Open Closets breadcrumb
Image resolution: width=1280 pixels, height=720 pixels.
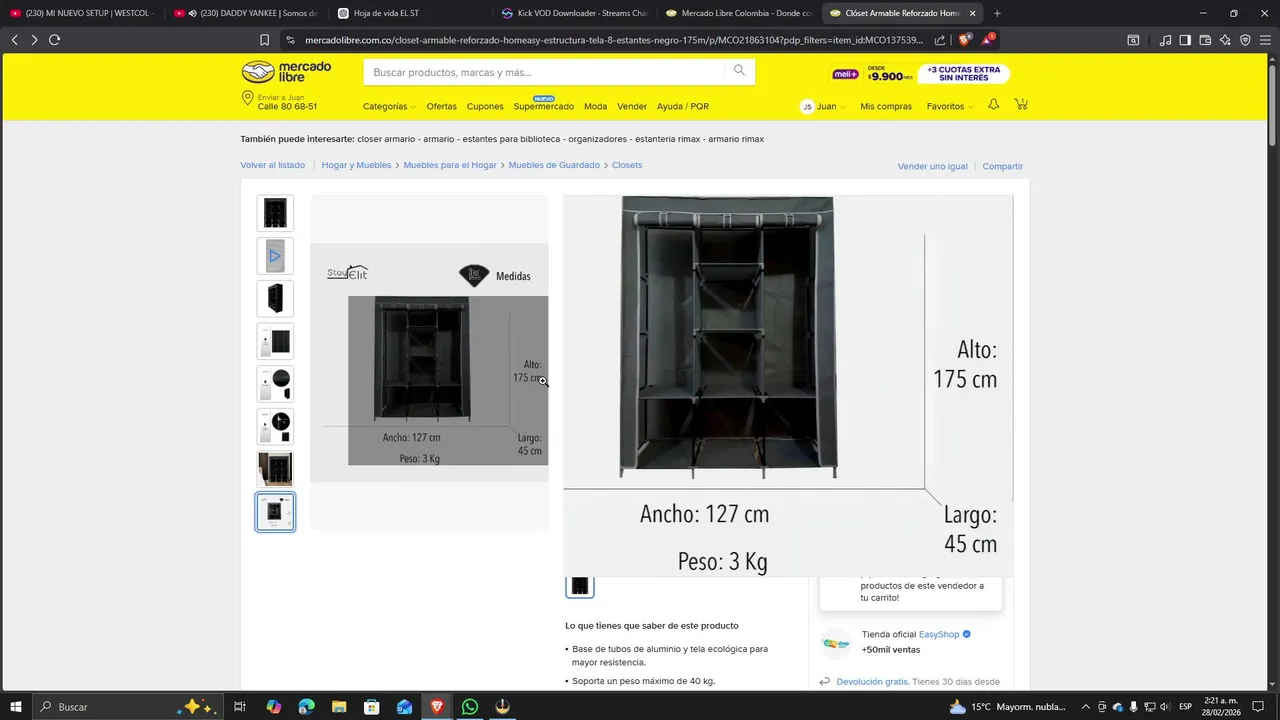[627, 165]
